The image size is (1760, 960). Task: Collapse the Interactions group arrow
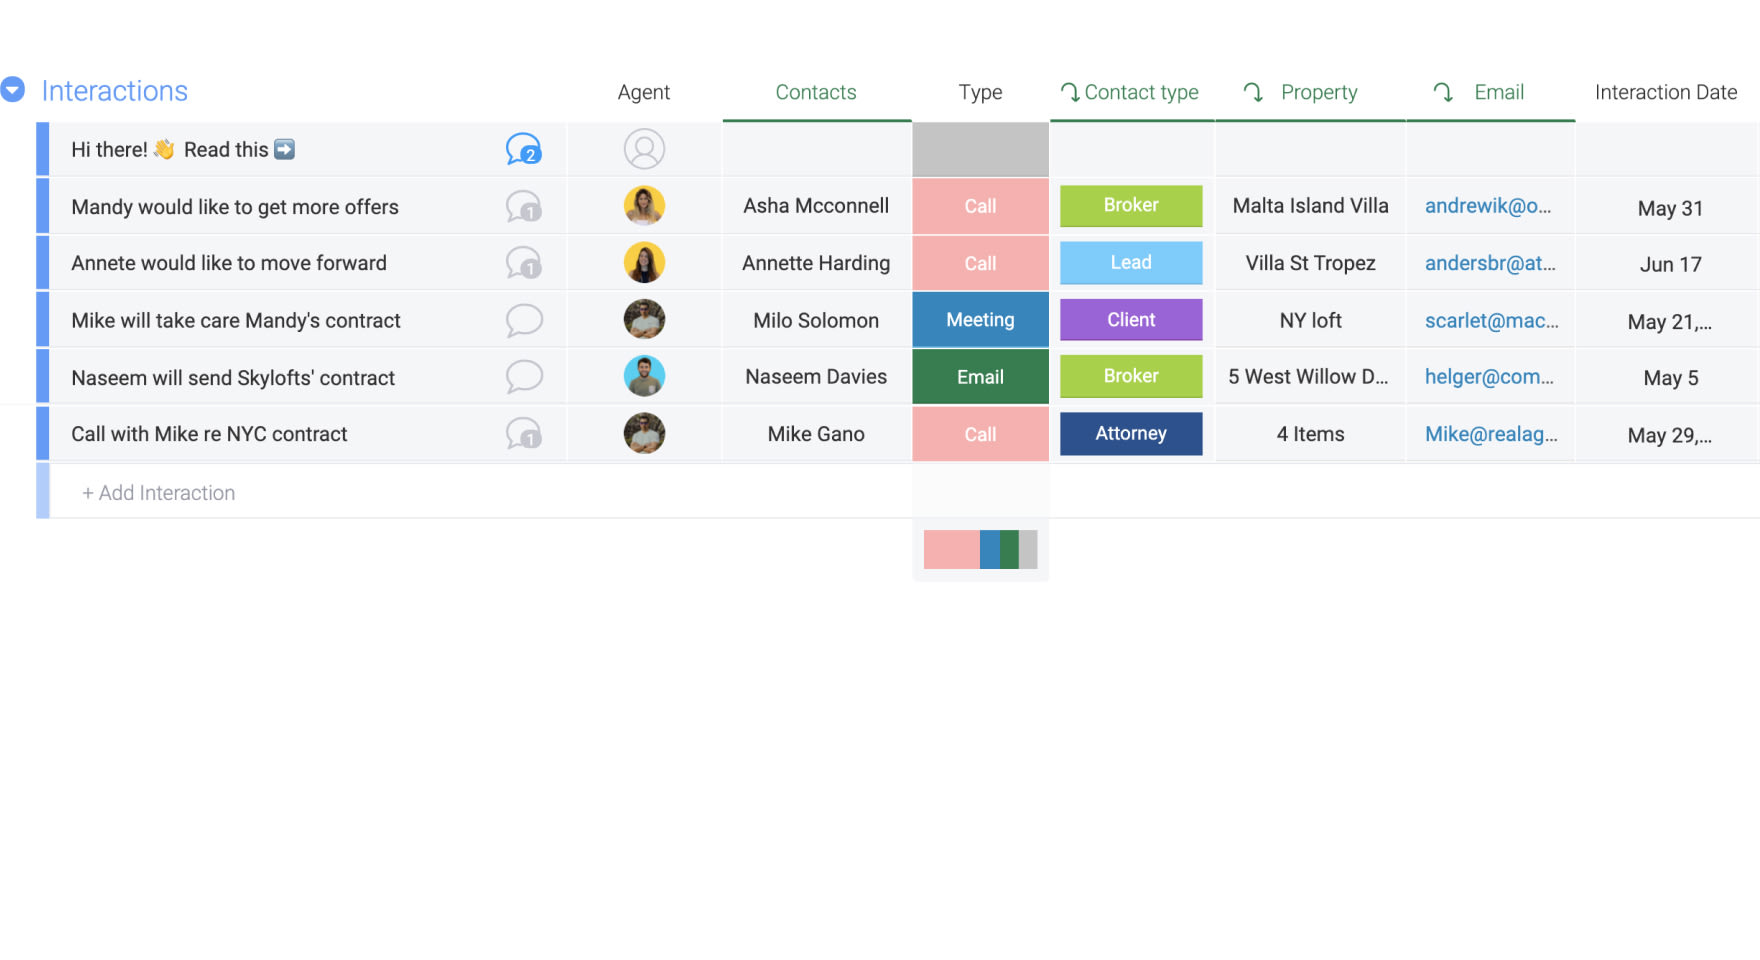tap(13, 90)
